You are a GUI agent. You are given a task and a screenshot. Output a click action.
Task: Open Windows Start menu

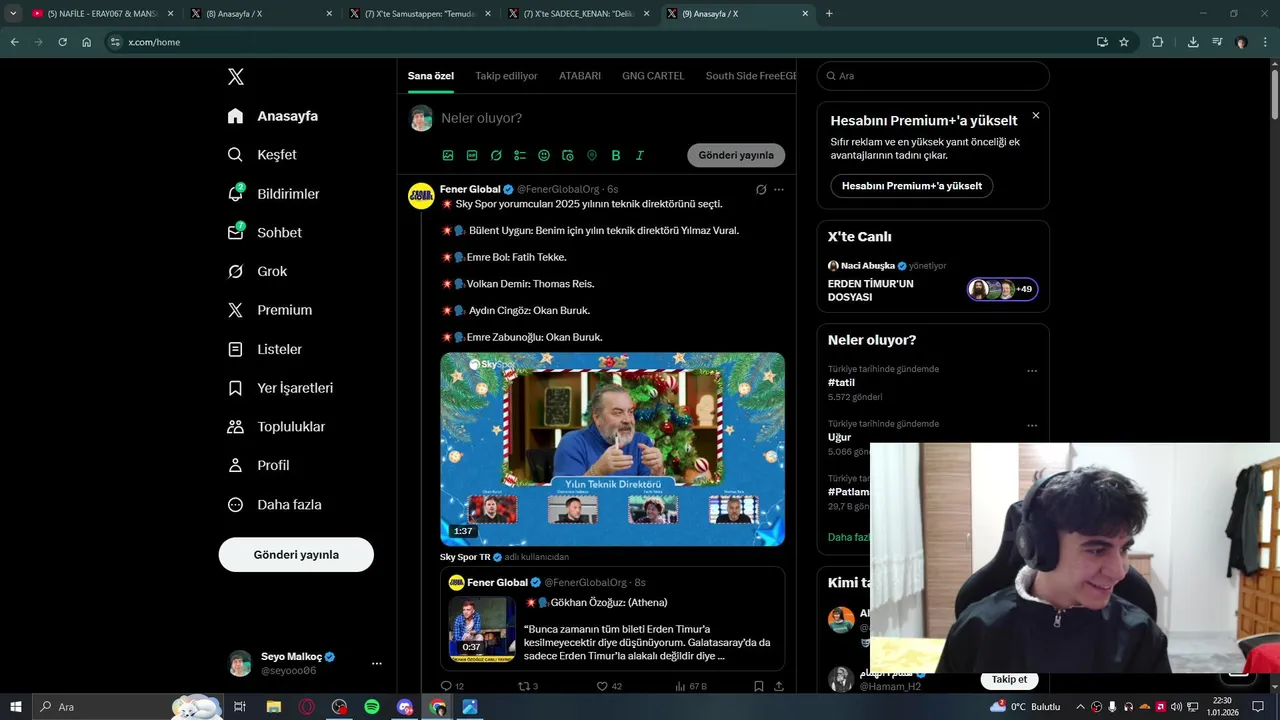point(16,707)
